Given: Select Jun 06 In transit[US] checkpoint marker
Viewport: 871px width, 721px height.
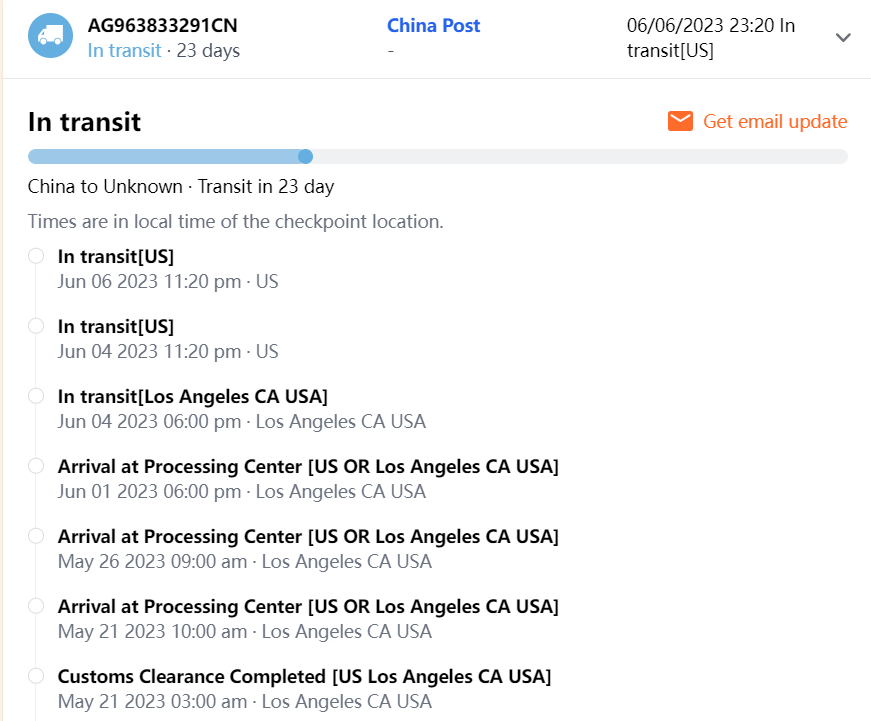Looking at the screenshot, I should [36, 256].
